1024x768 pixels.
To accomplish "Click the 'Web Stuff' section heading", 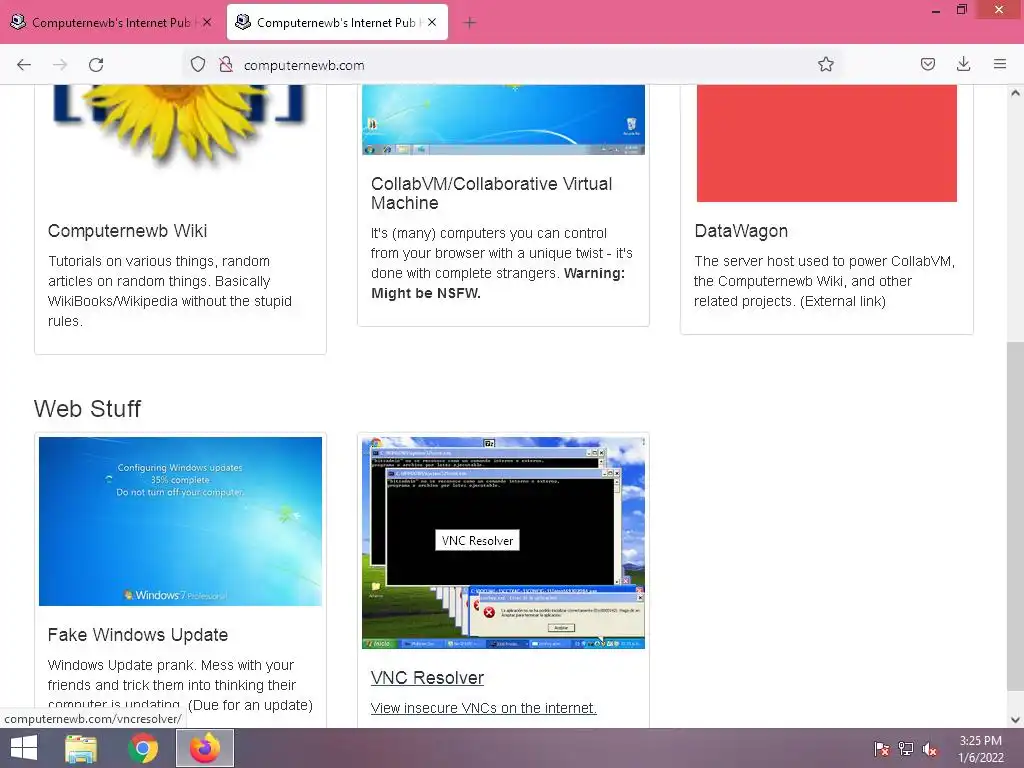I will 88,409.
